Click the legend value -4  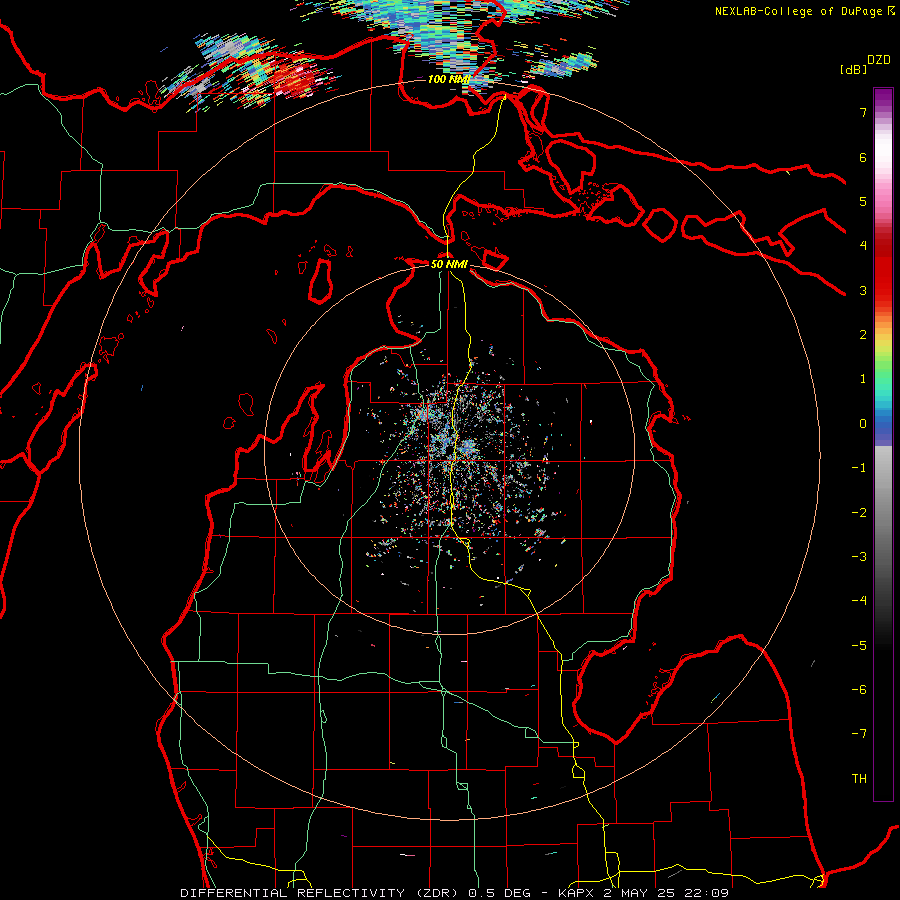[x=859, y=601]
